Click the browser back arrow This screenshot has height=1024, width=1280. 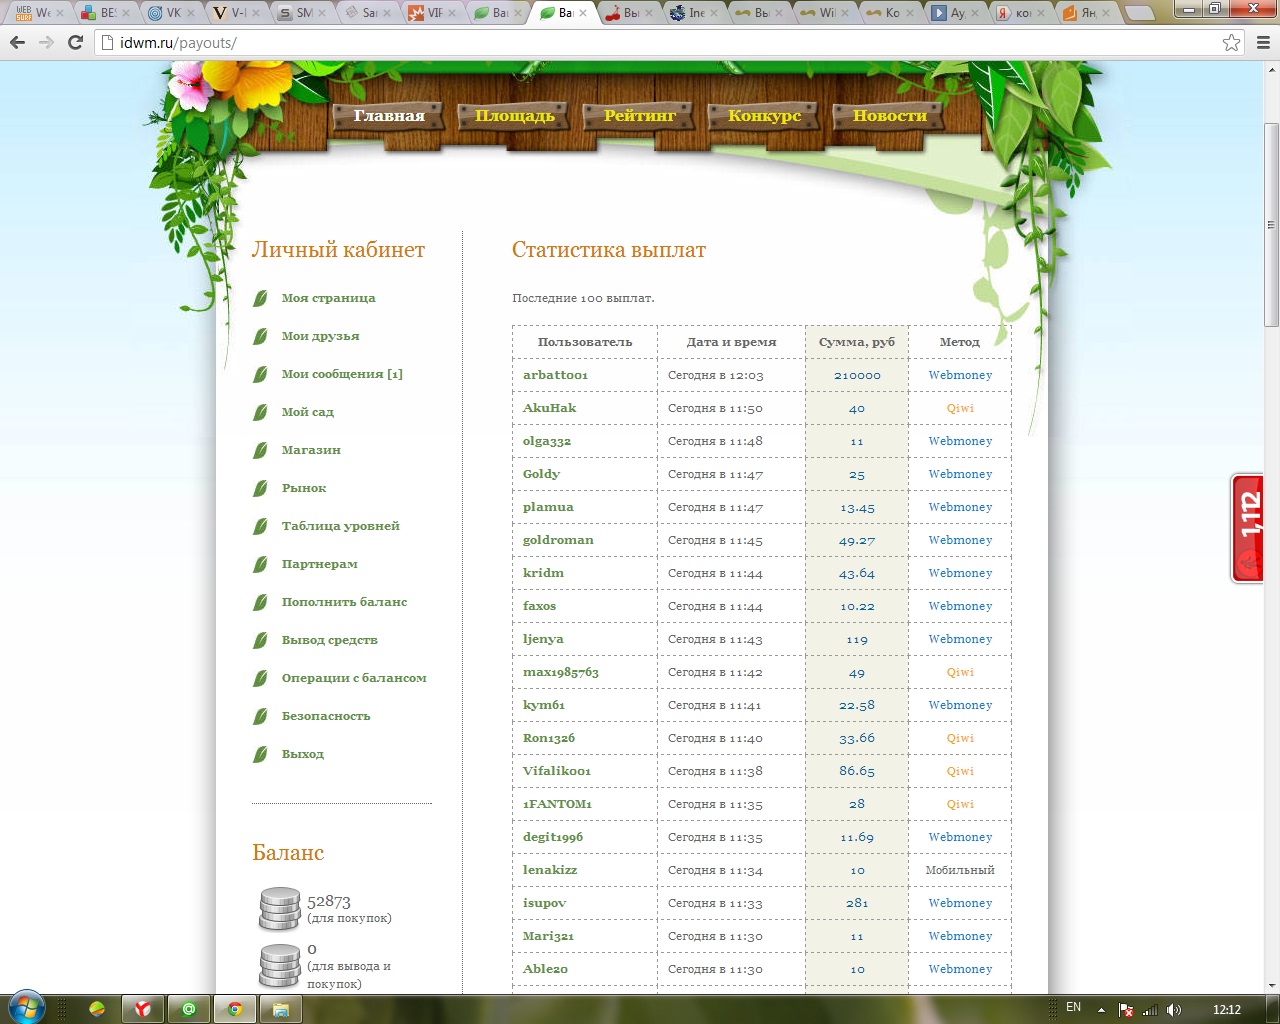coord(17,42)
